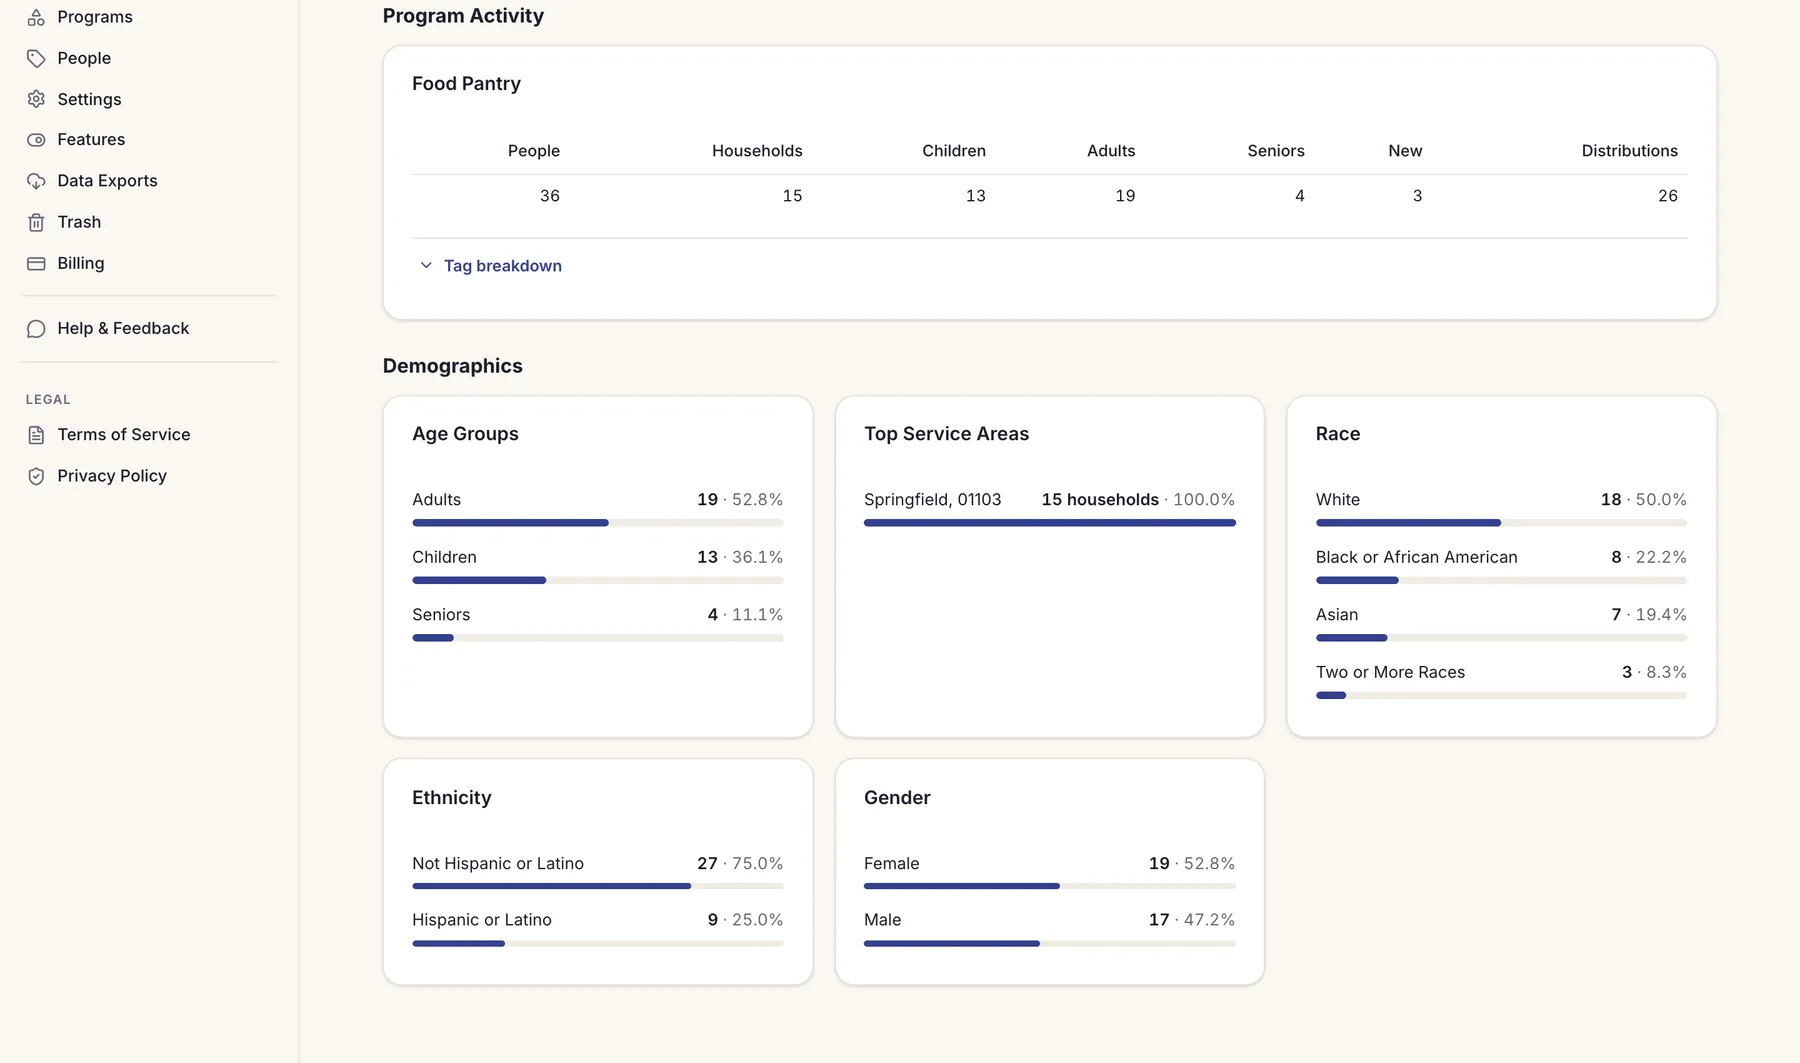The height and width of the screenshot is (1063, 1800).
Task: Click the Not Hispanic or Latino bar
Action: pos(597,886)
